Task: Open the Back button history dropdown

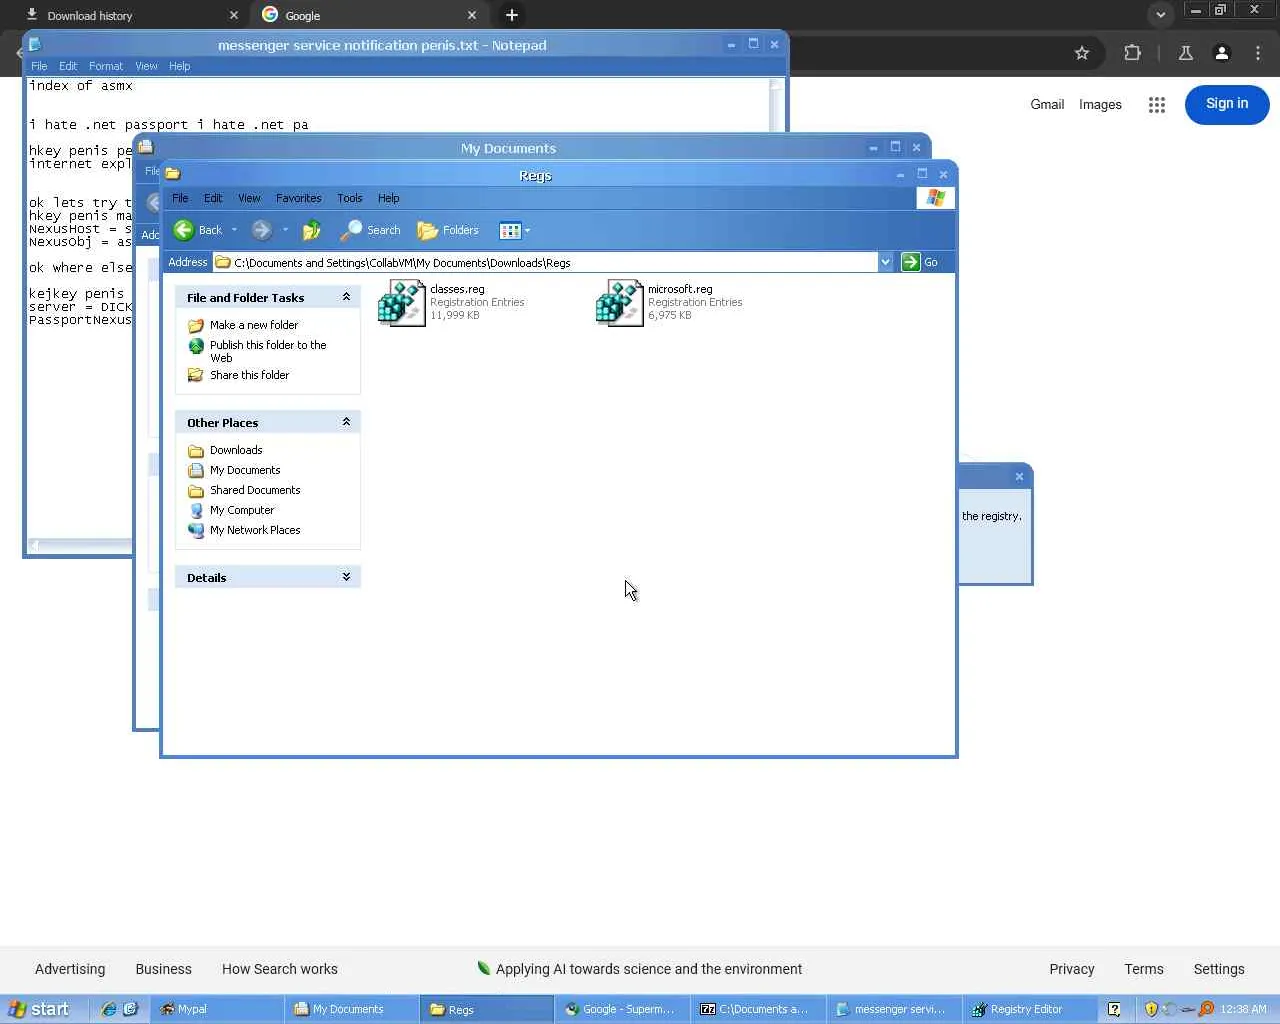Action: tap(234, 230)
